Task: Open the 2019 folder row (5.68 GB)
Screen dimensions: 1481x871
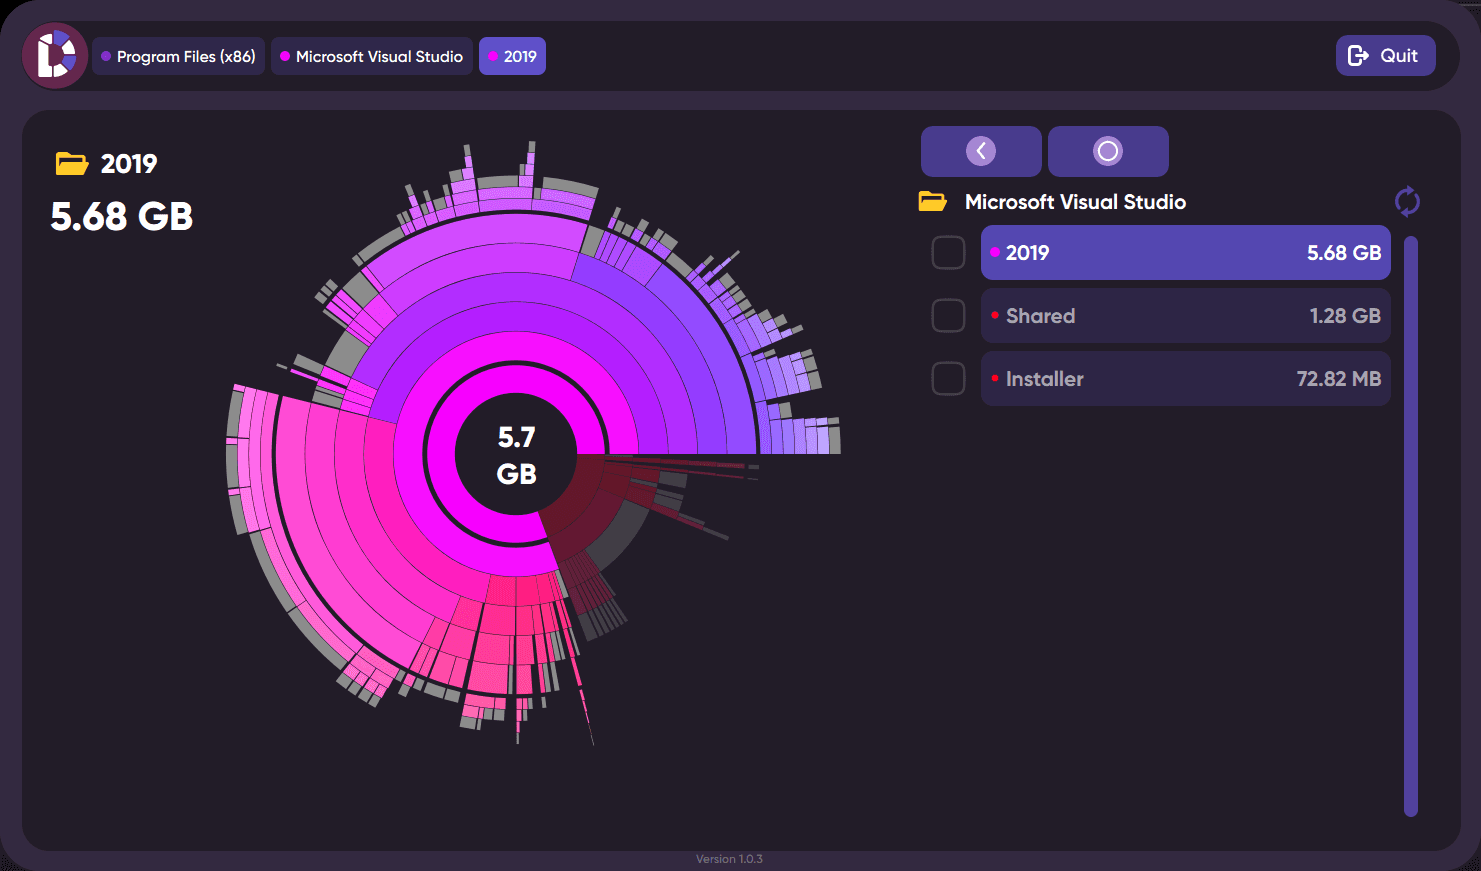Action: tap(1185, 253)
